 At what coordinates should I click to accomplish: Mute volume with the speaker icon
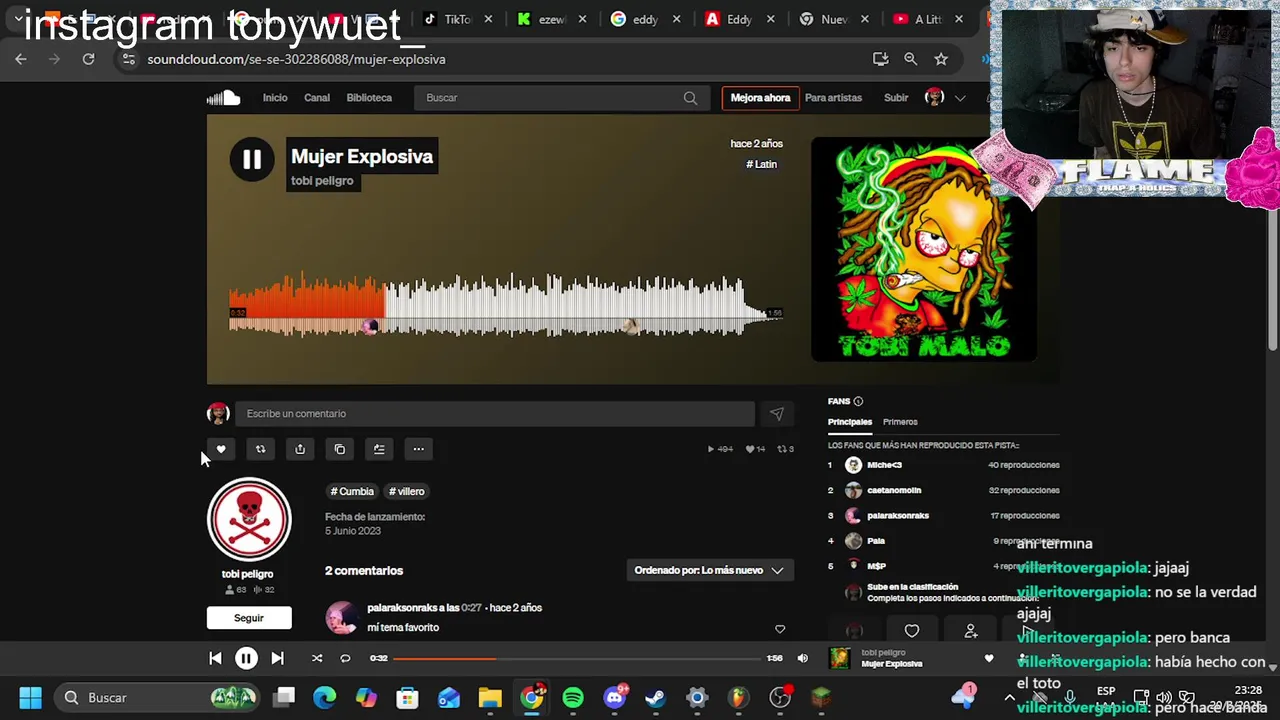pos(802,658)
